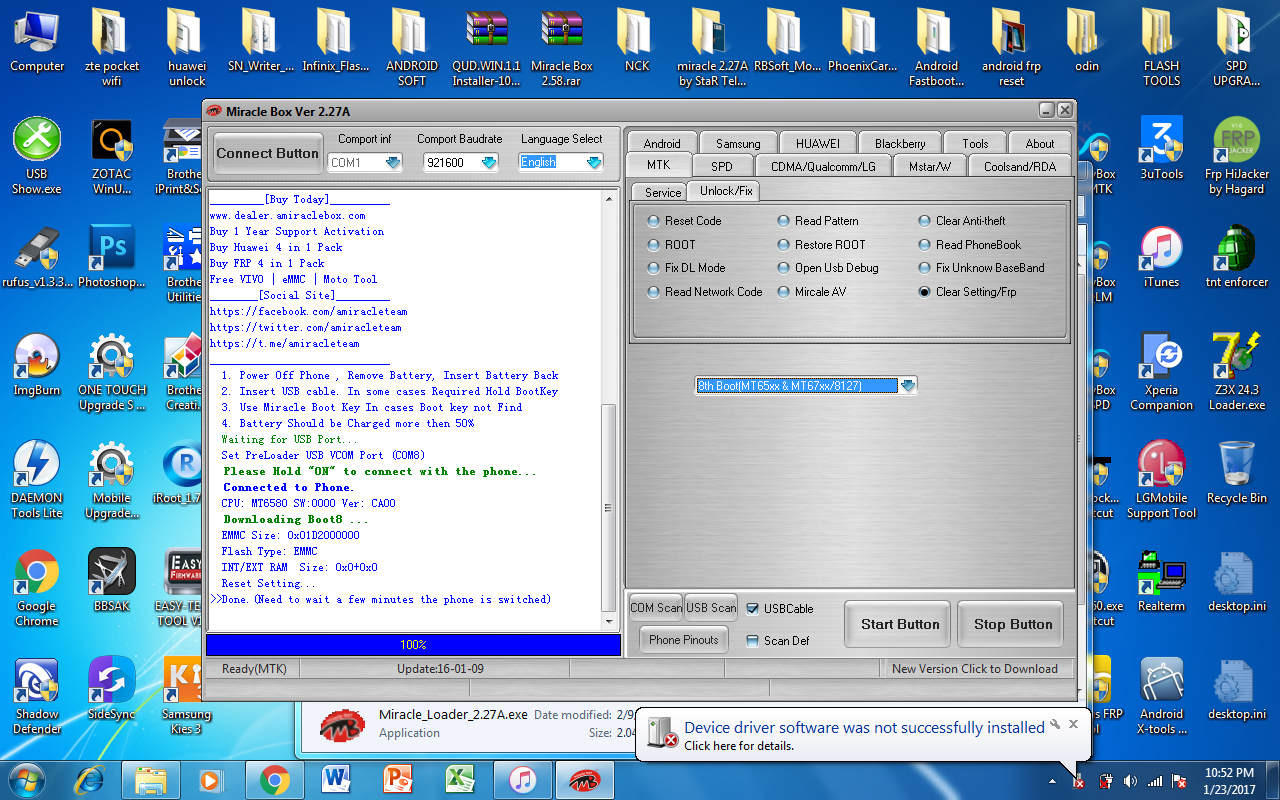Screen dimensions: 1280x800
Task: Open the NCK folder icon
Action: coord(637,41)
